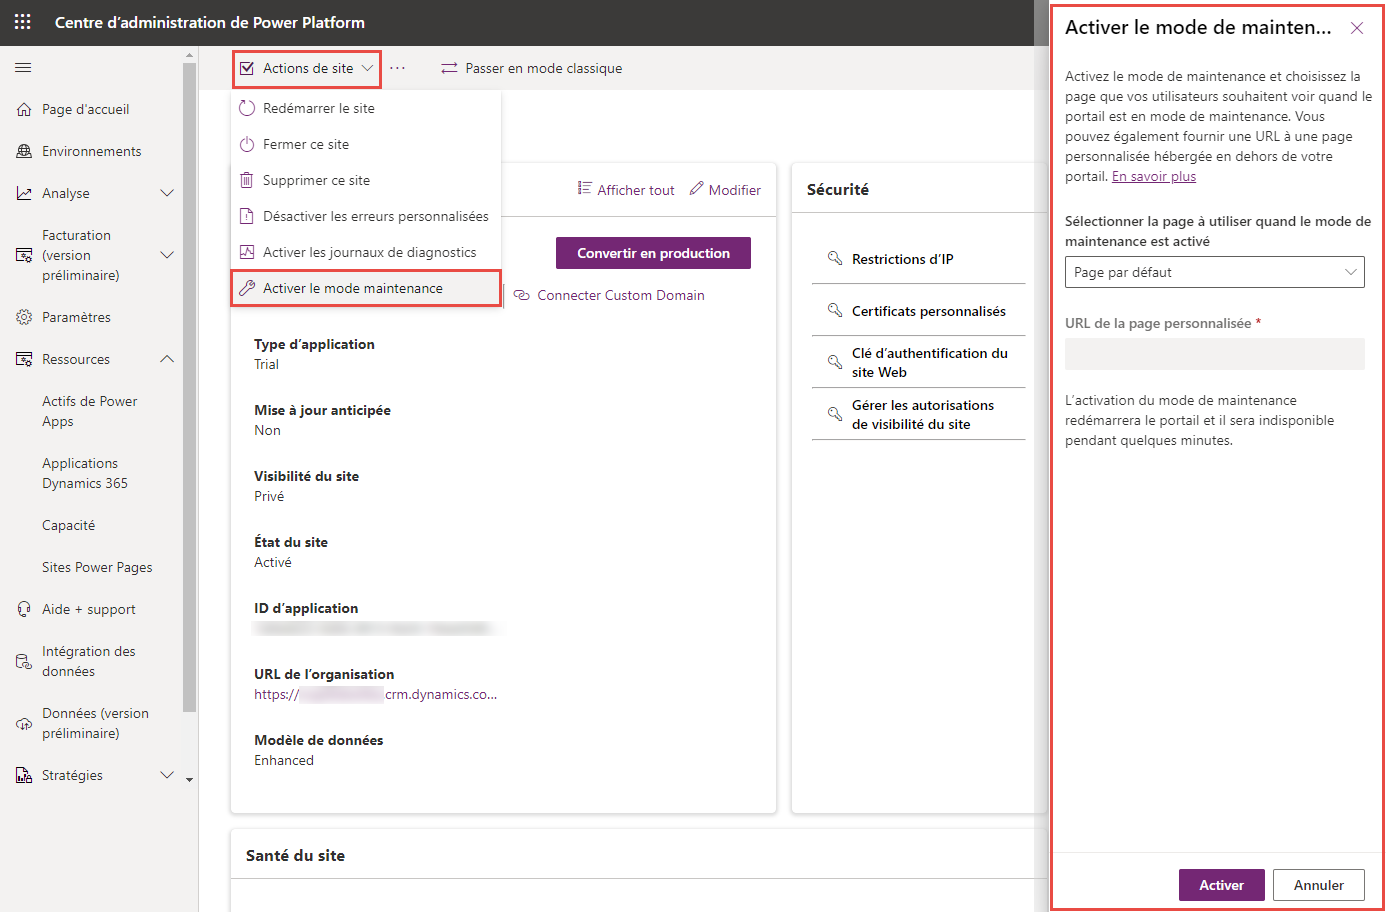This screenshot has height=912, width=1386.
Task: Click the sidebar vertical scrollbar
Action: [x=190, y=388]
